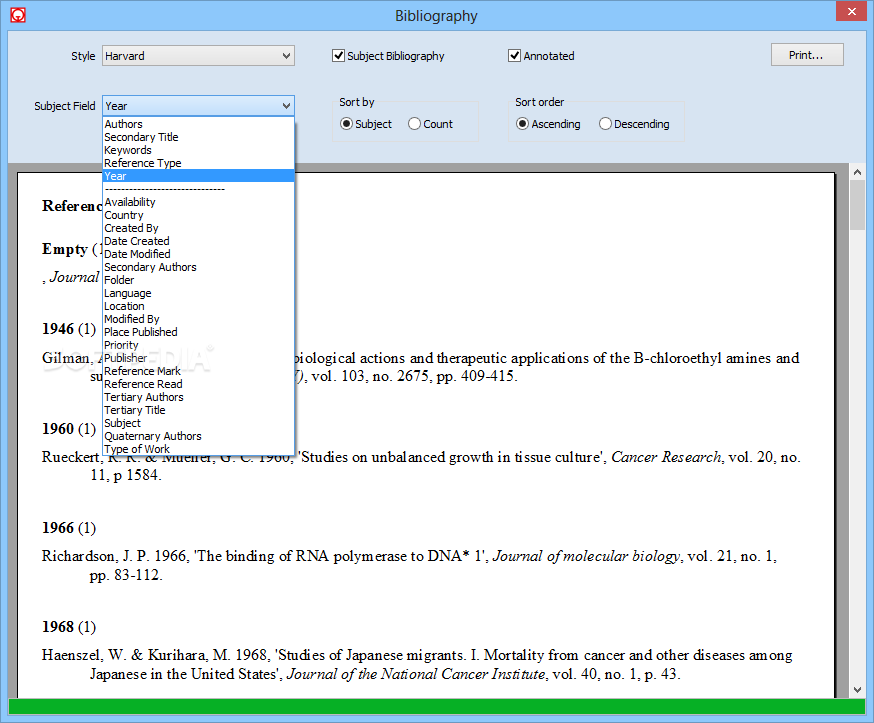
Task: Pick Created By from the list
Action: pos(198,228)
